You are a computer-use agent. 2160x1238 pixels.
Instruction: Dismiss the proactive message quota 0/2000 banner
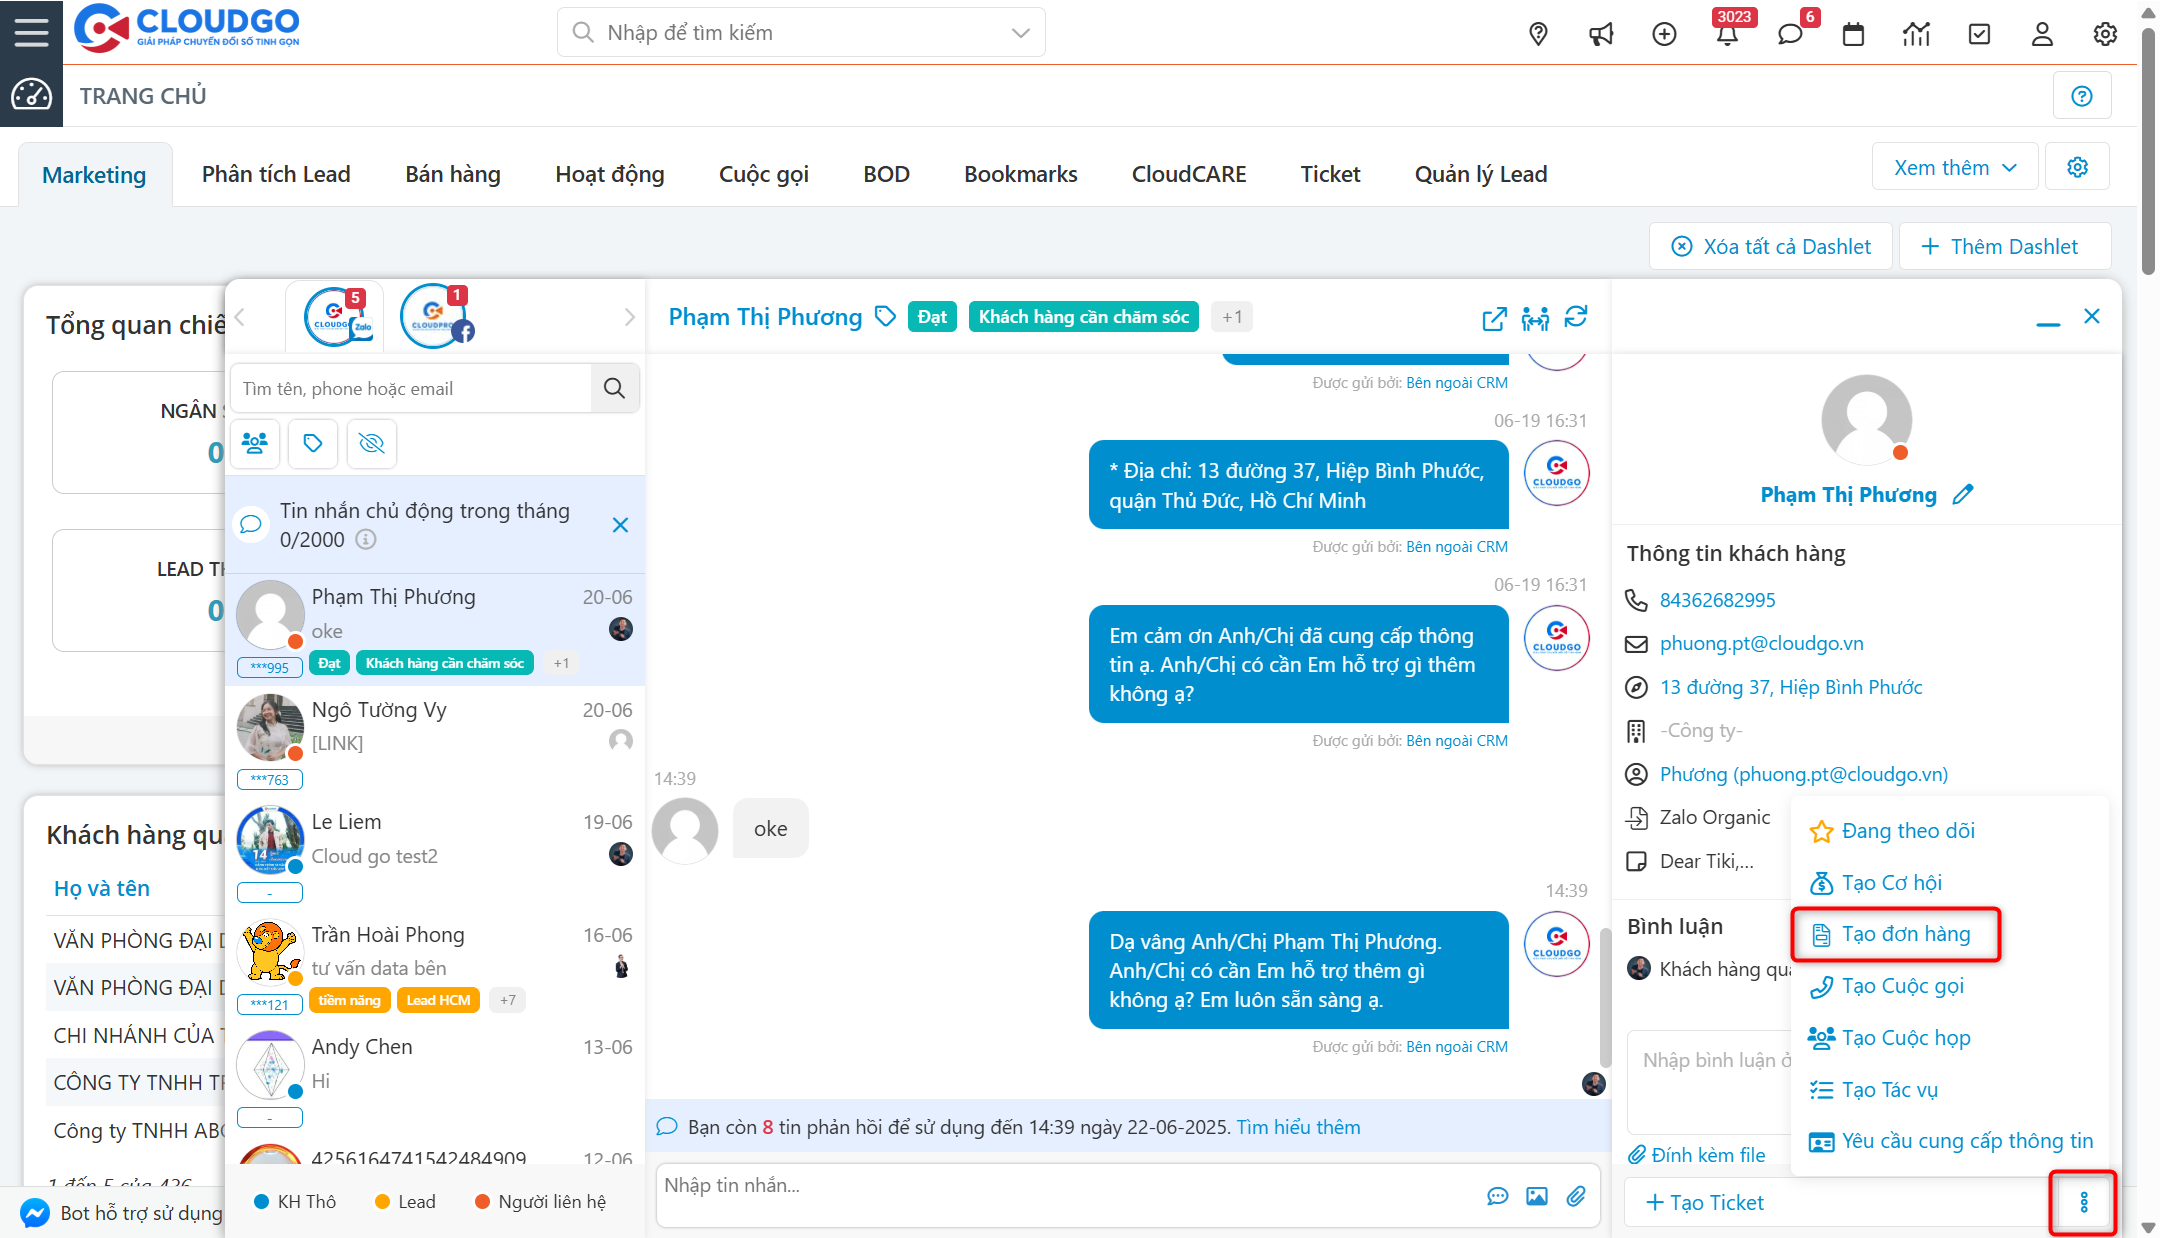[x=620, y=524]
